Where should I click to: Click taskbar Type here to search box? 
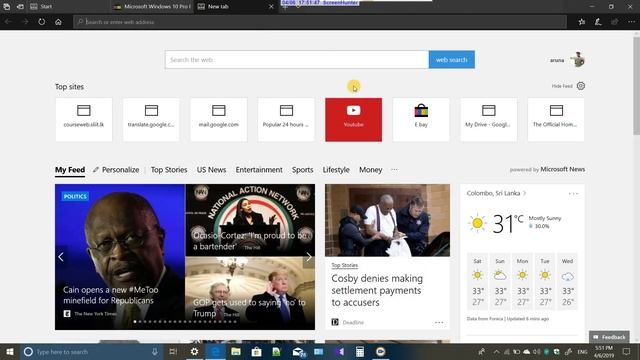tap(91, 351)
